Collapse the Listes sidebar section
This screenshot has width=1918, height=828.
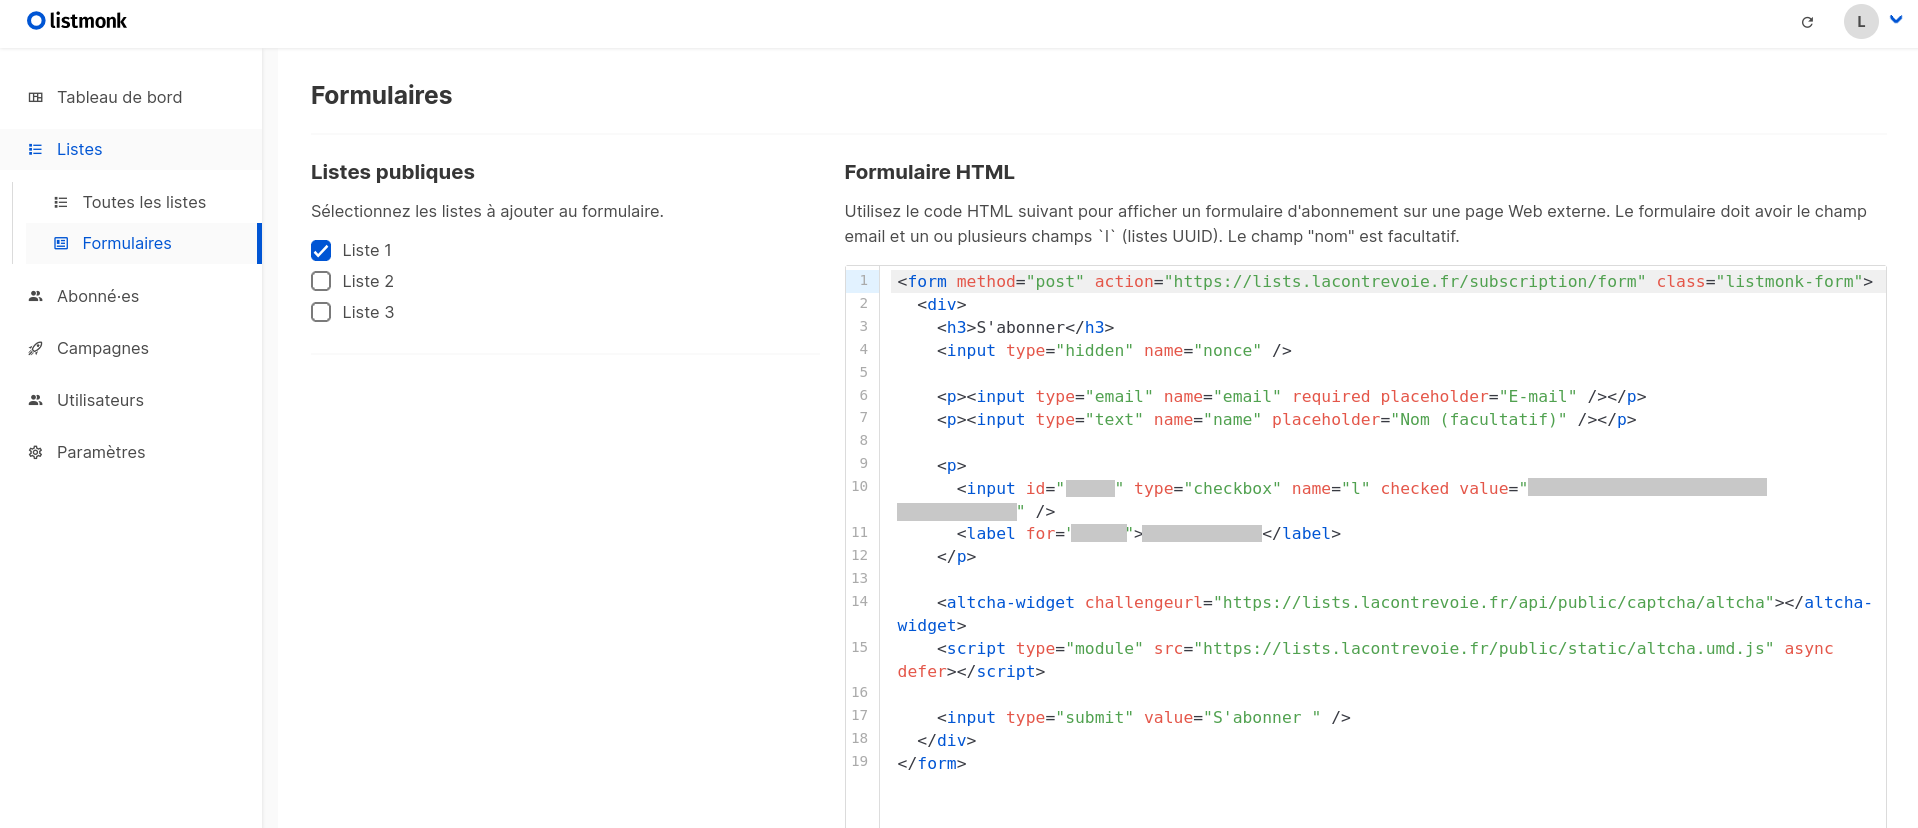coord(79,149)
